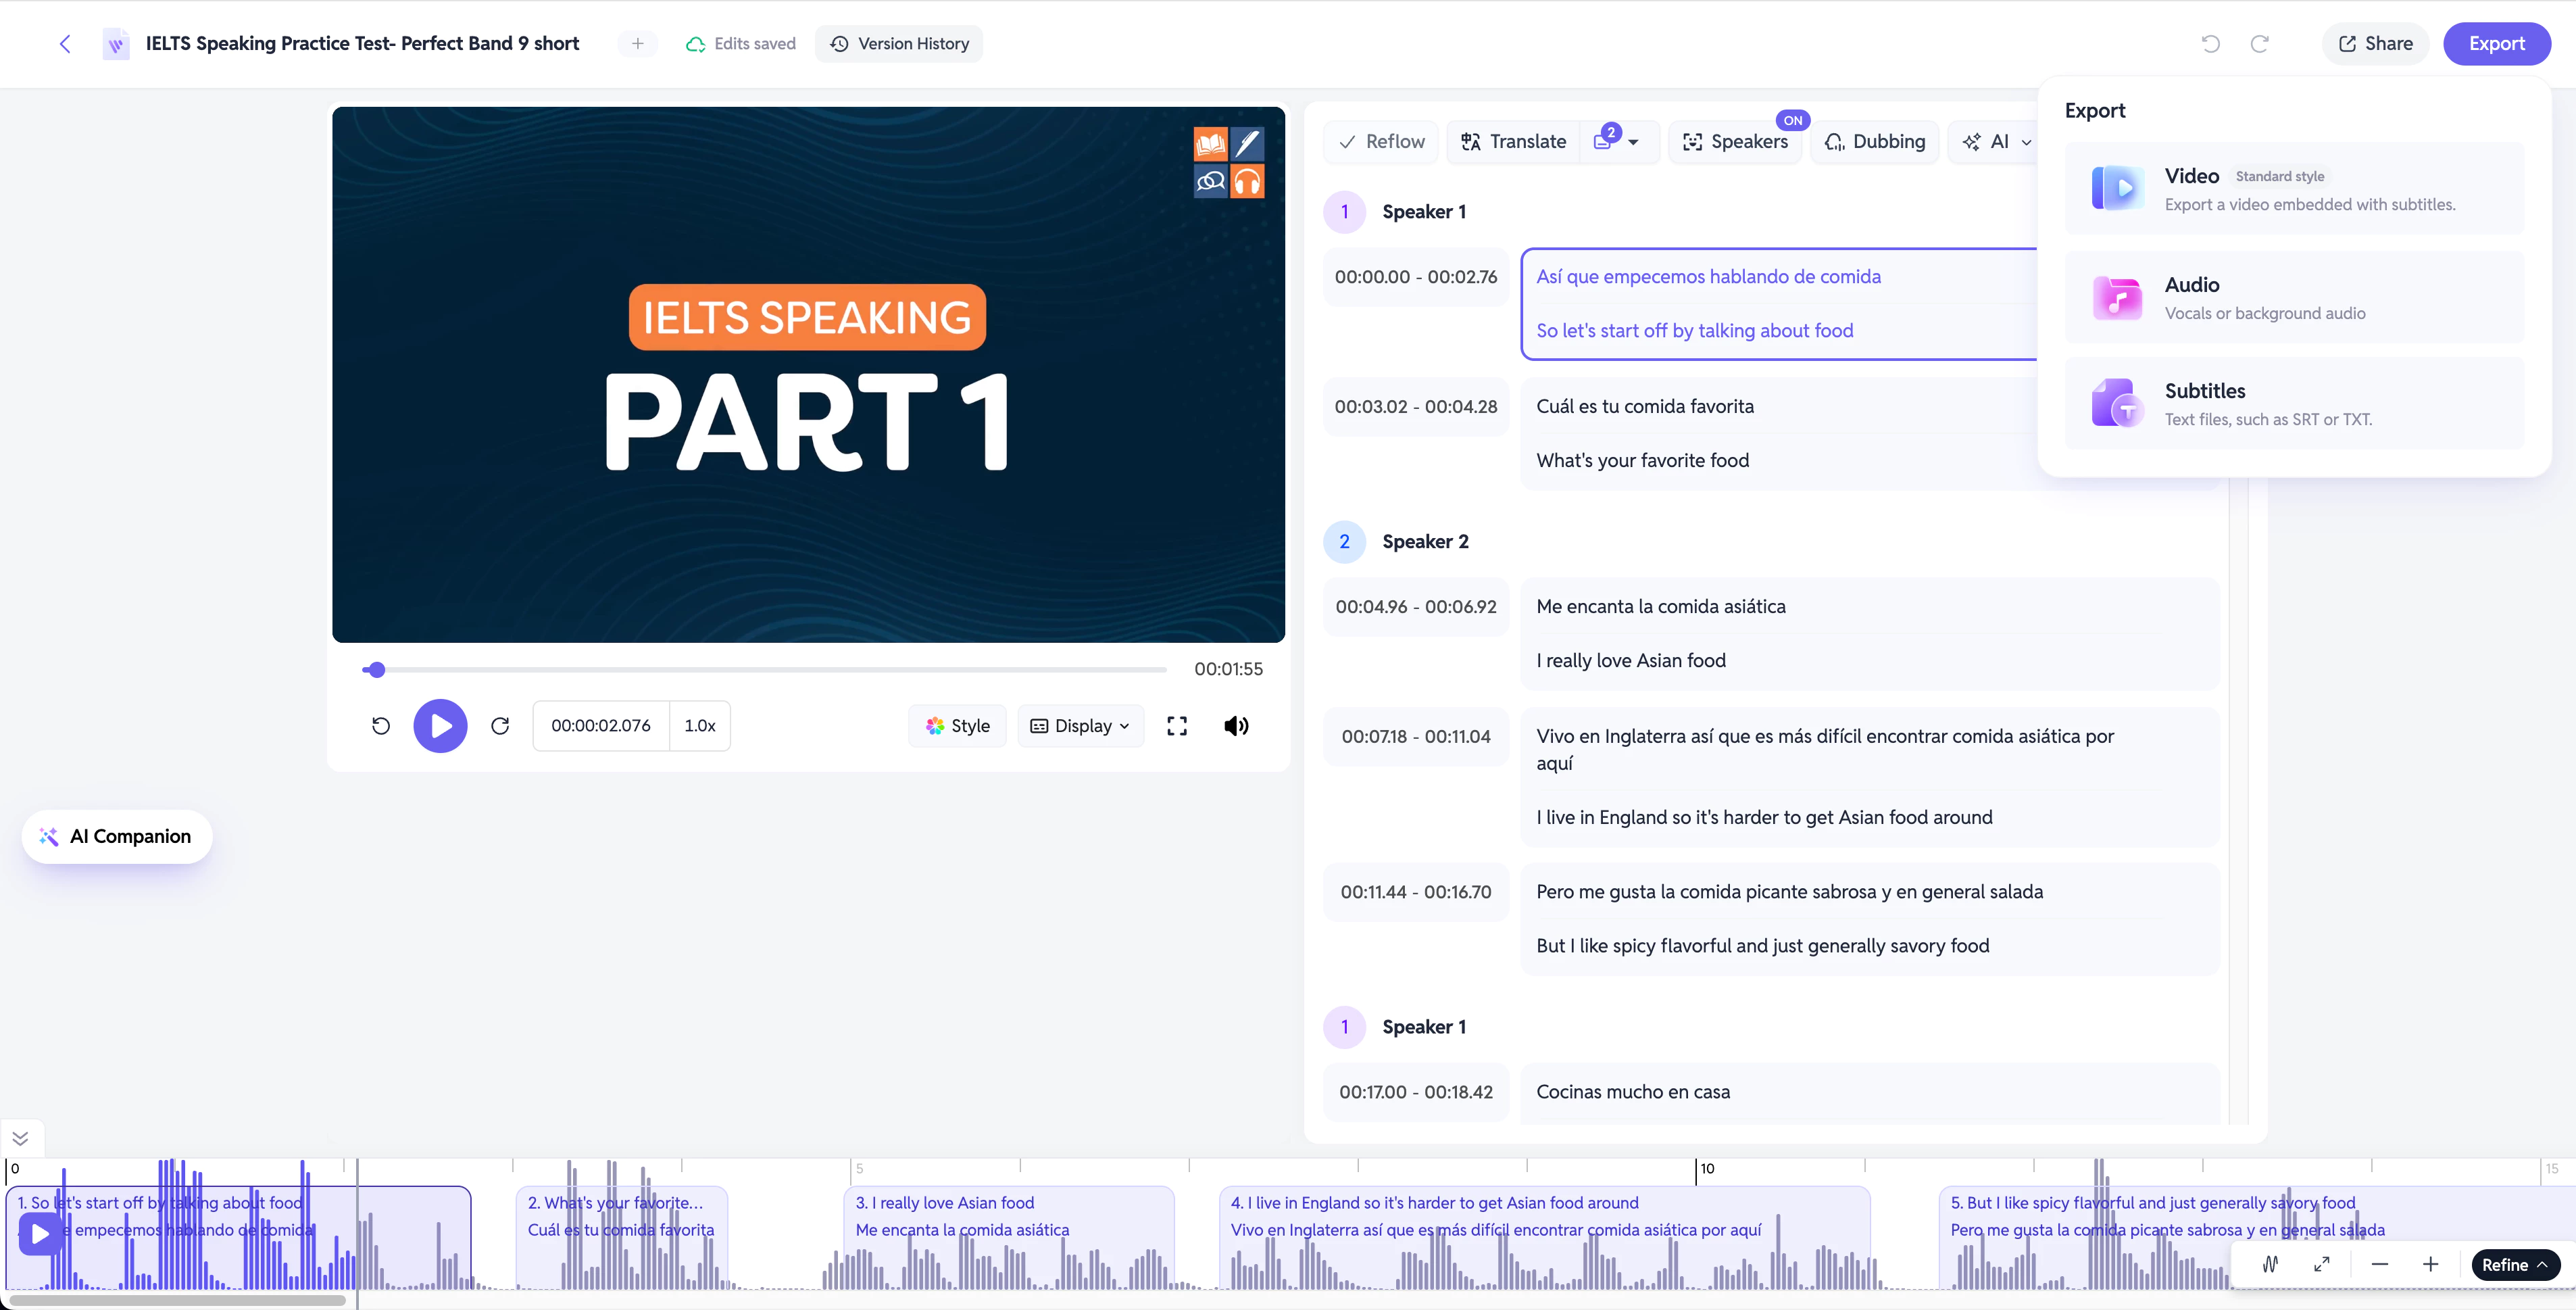
Task: Open the translation languages dropdown with badge 2
Action: [1617, 142]
